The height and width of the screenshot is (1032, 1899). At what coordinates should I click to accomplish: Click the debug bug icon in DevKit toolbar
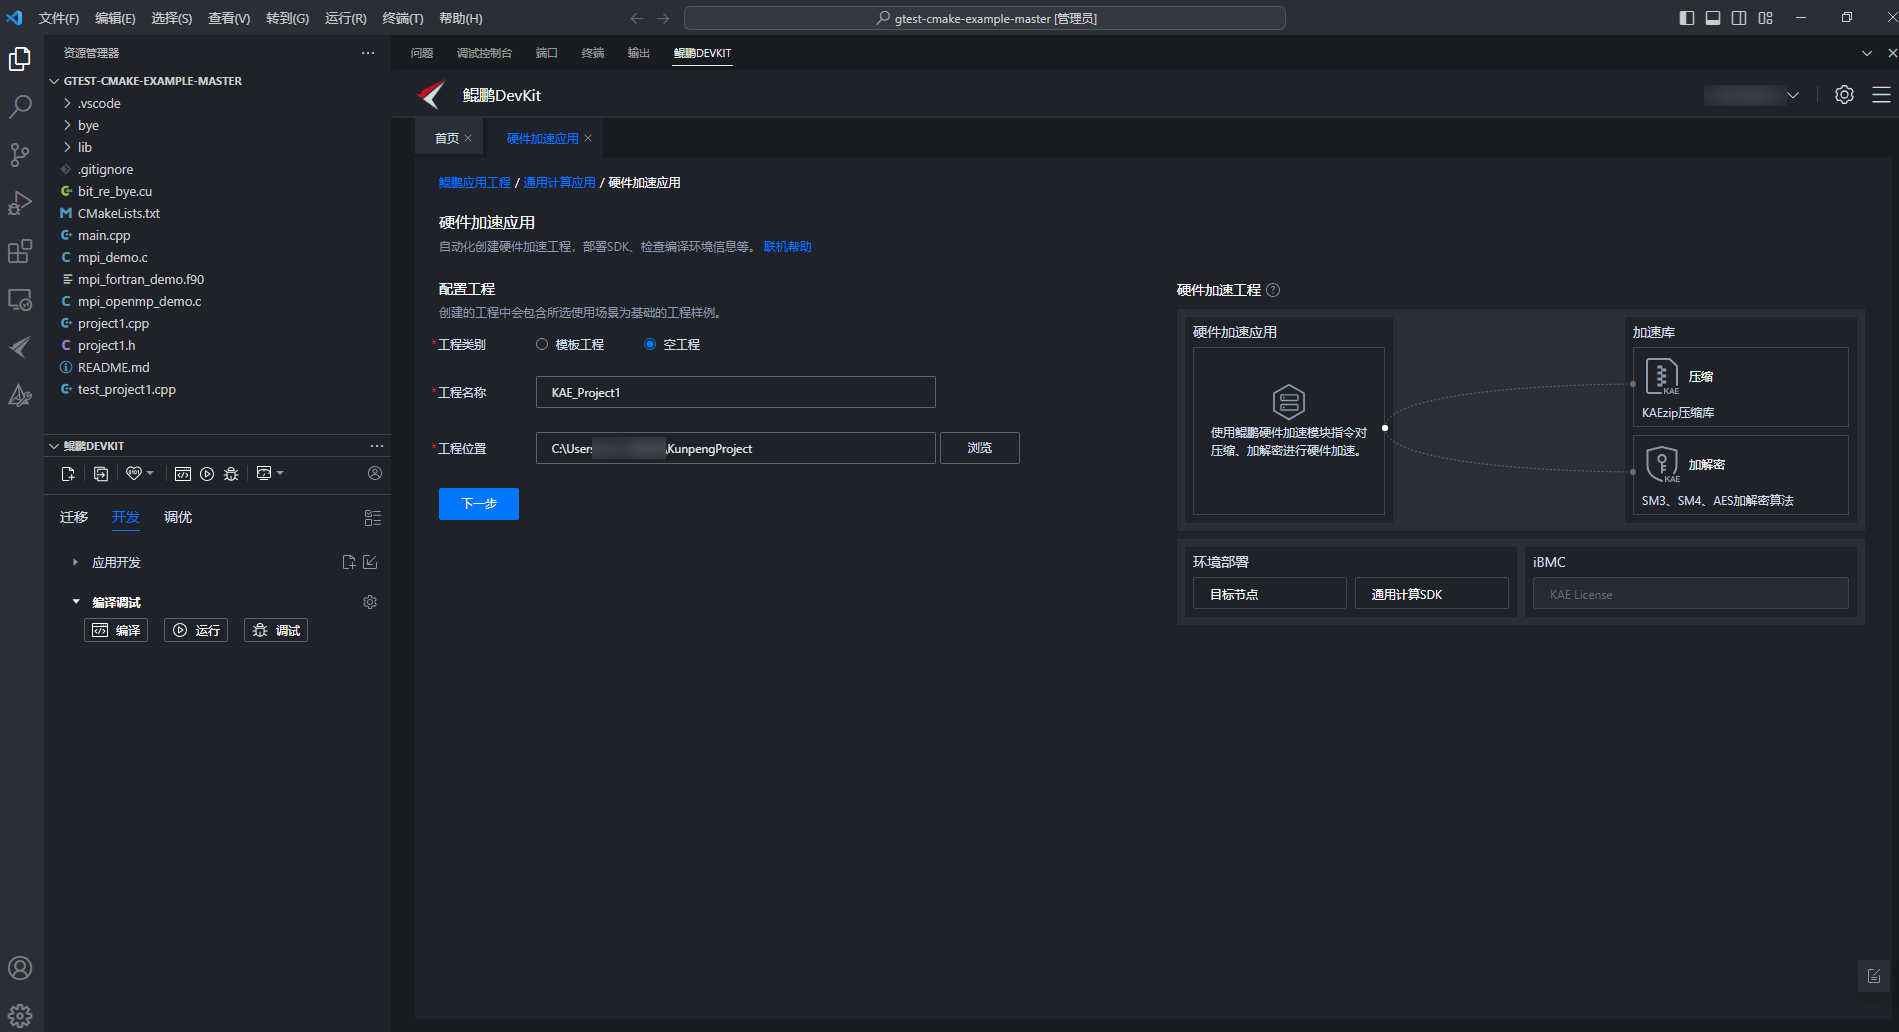(231, 474)
